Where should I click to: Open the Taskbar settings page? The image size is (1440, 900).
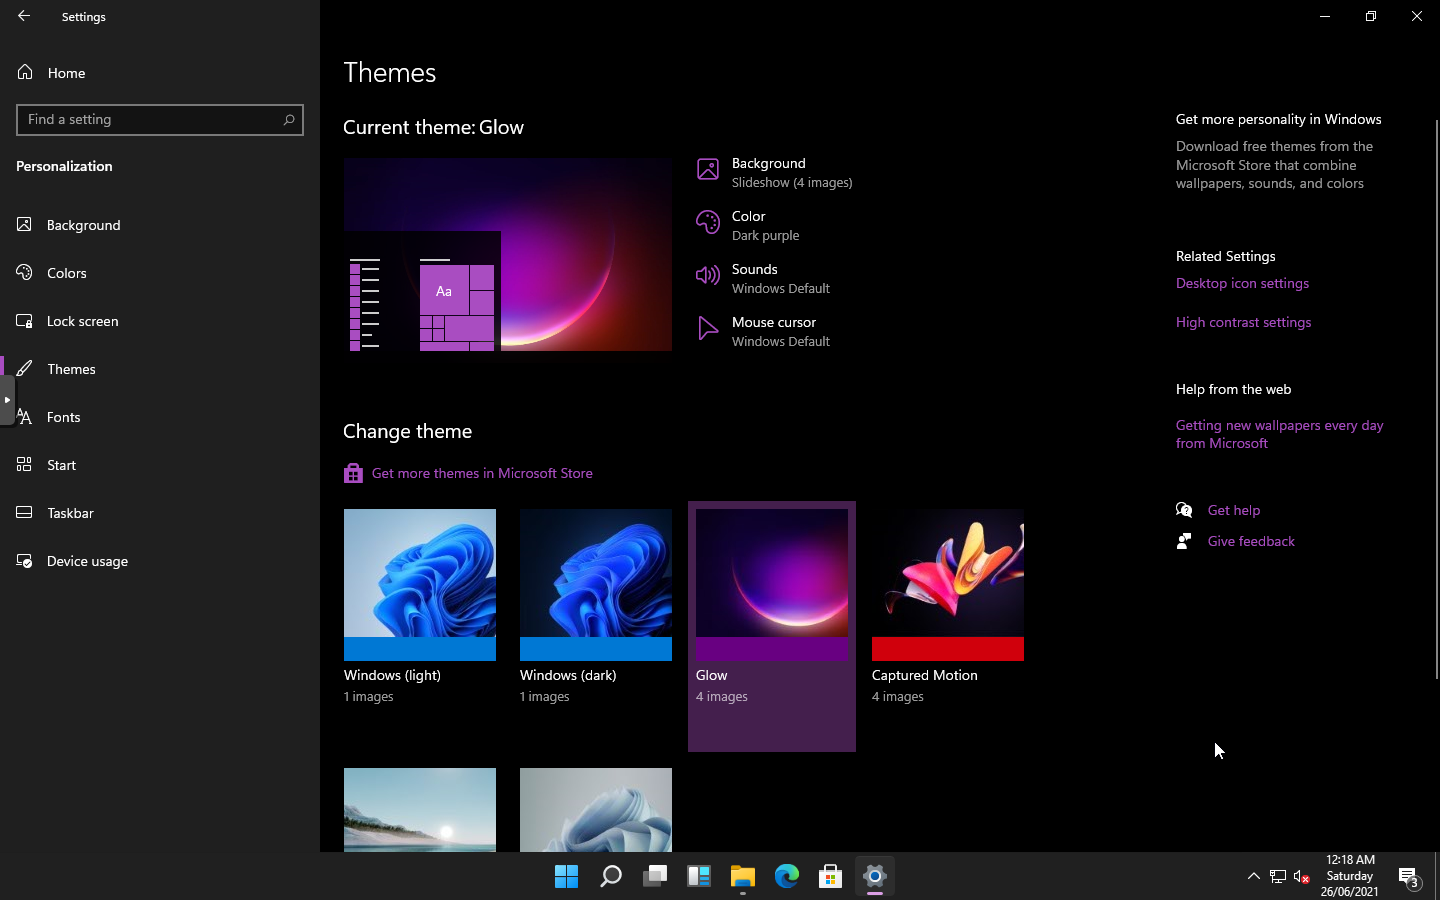coord(160,513)
